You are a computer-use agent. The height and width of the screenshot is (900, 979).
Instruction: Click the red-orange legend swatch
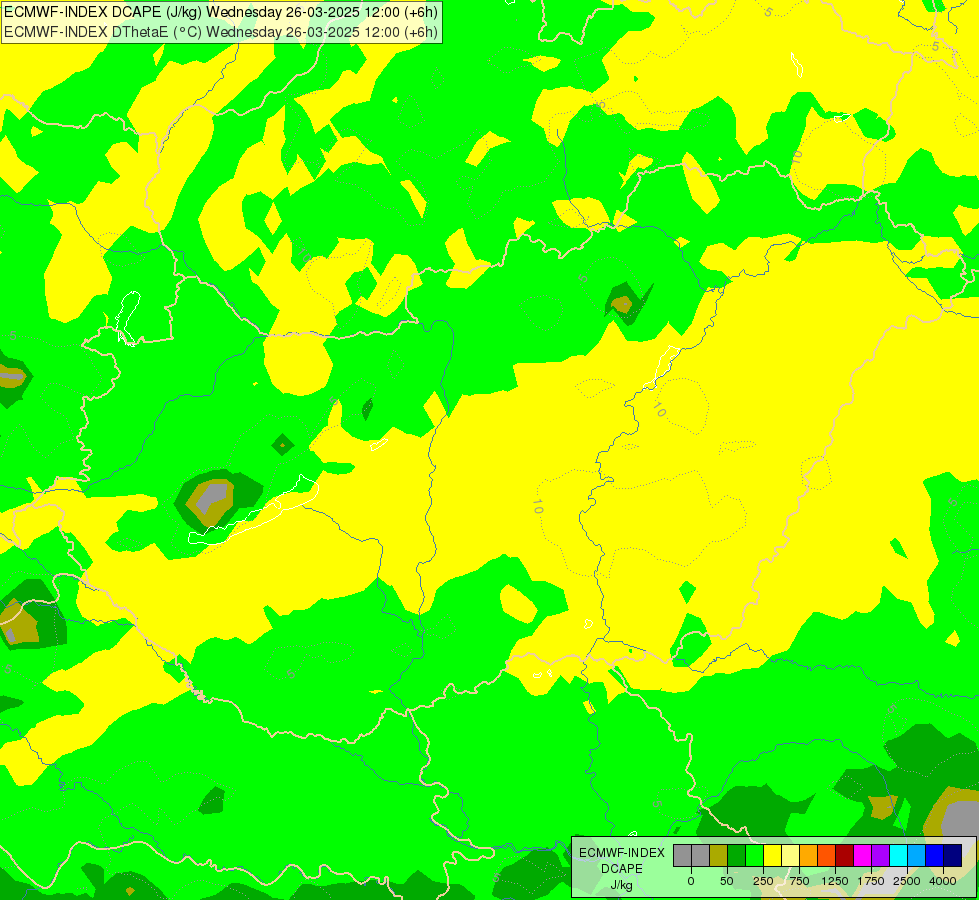[827, 855]
